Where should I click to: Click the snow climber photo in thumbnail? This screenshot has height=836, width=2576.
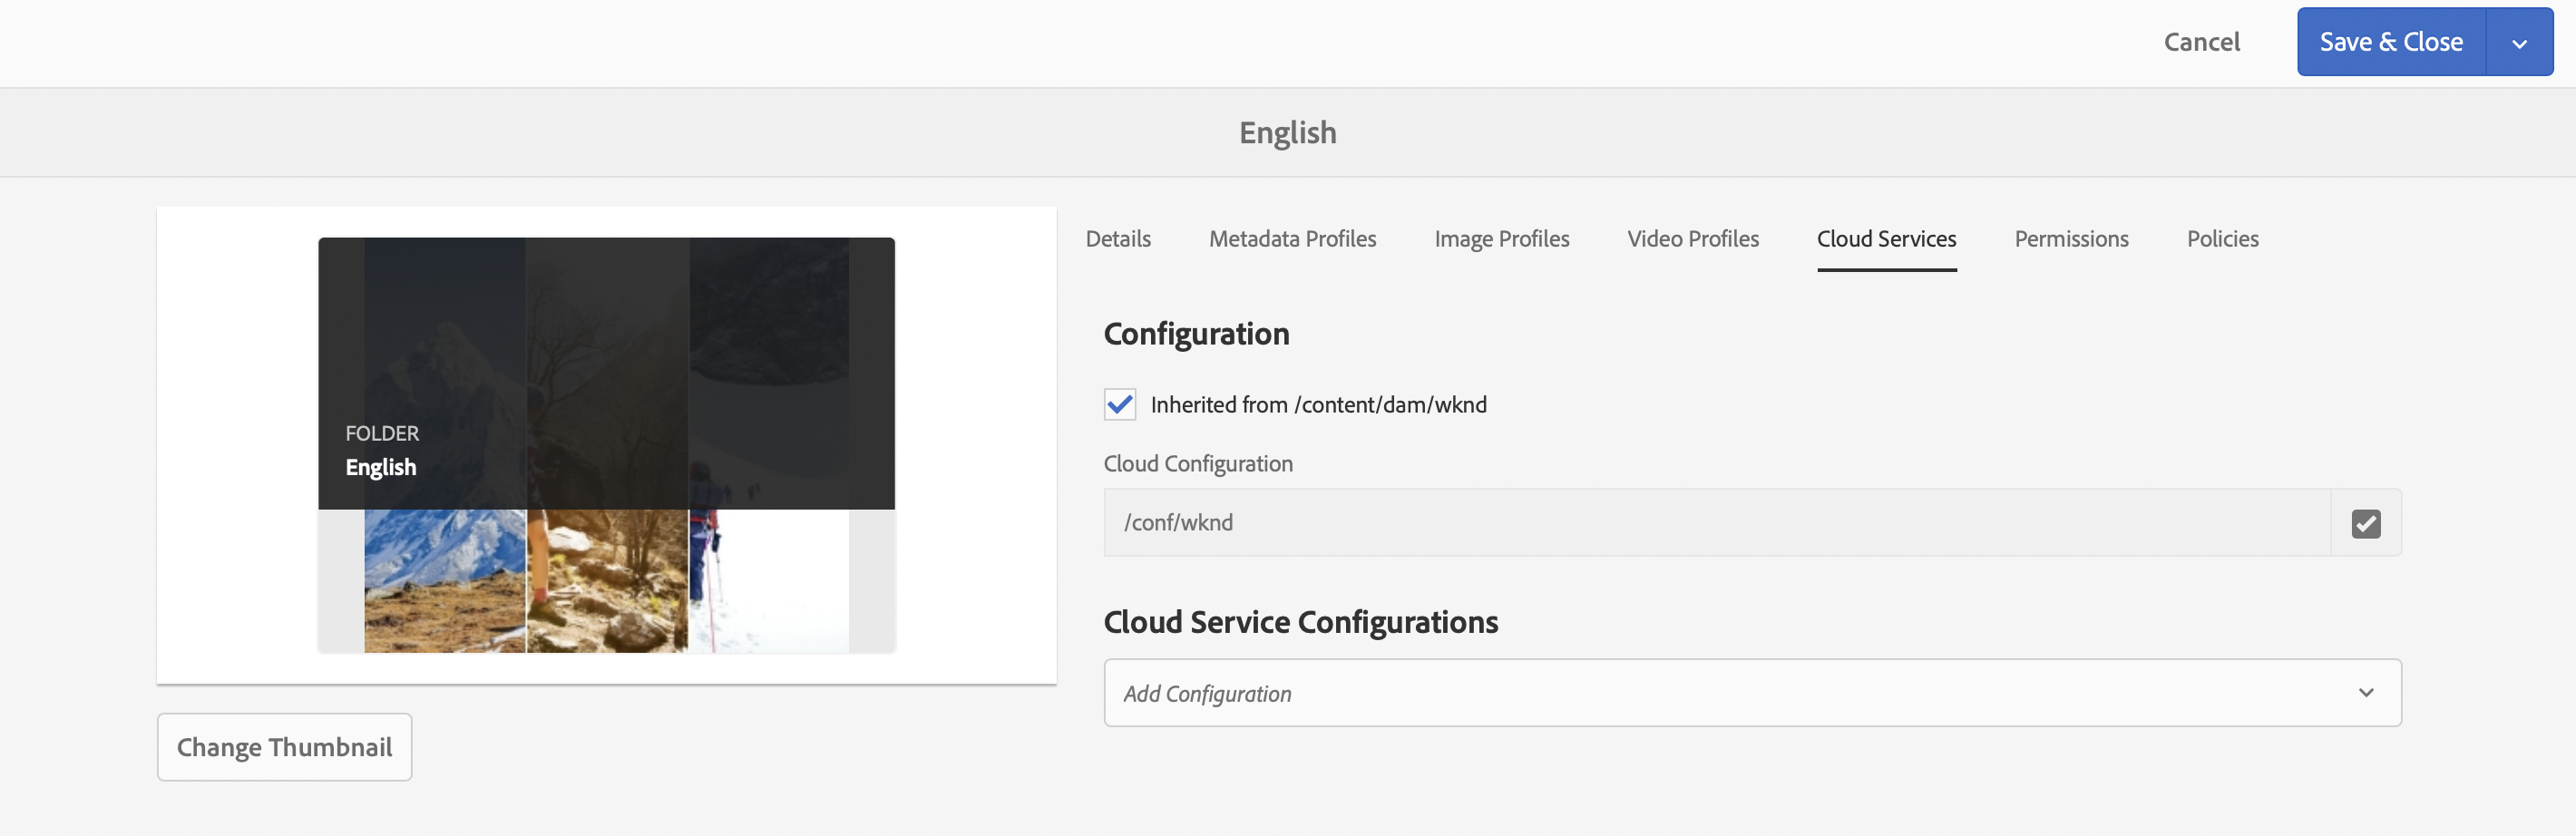pos(768,580)
